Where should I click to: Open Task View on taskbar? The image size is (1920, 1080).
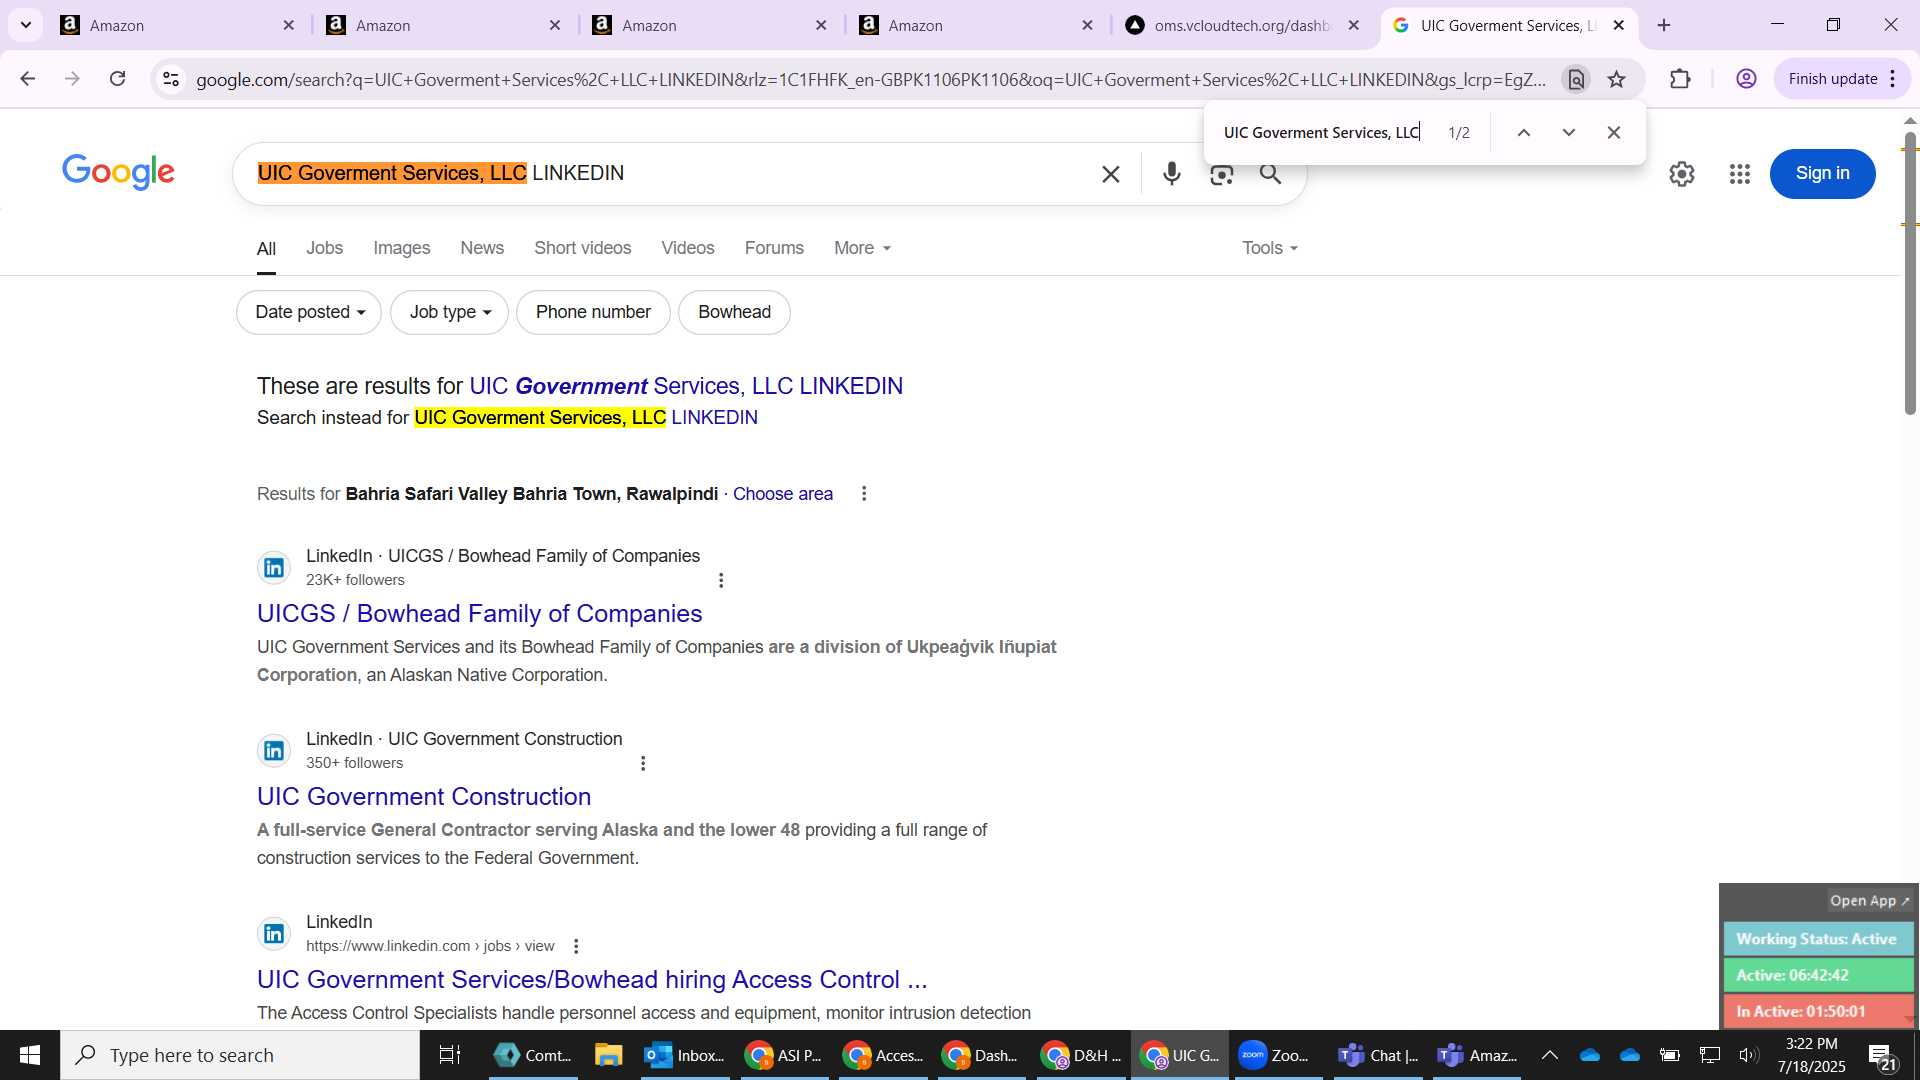450,1055
